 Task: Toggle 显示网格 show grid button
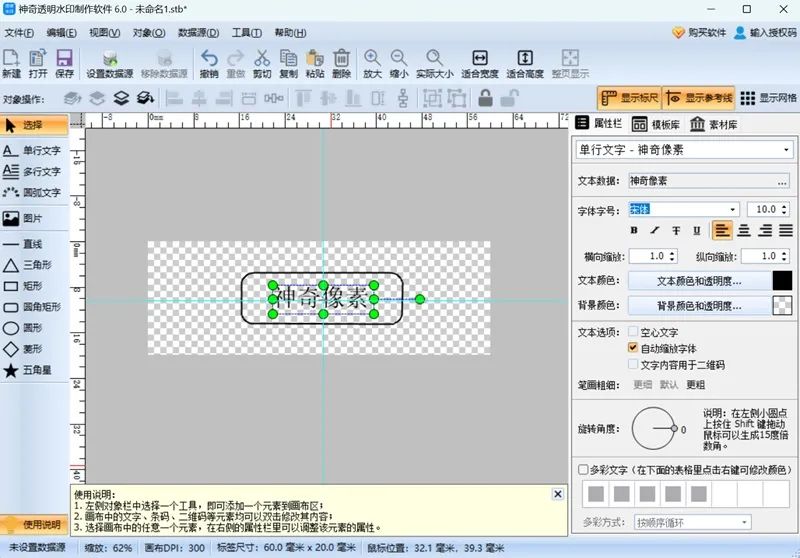click(x=768, y=98)
